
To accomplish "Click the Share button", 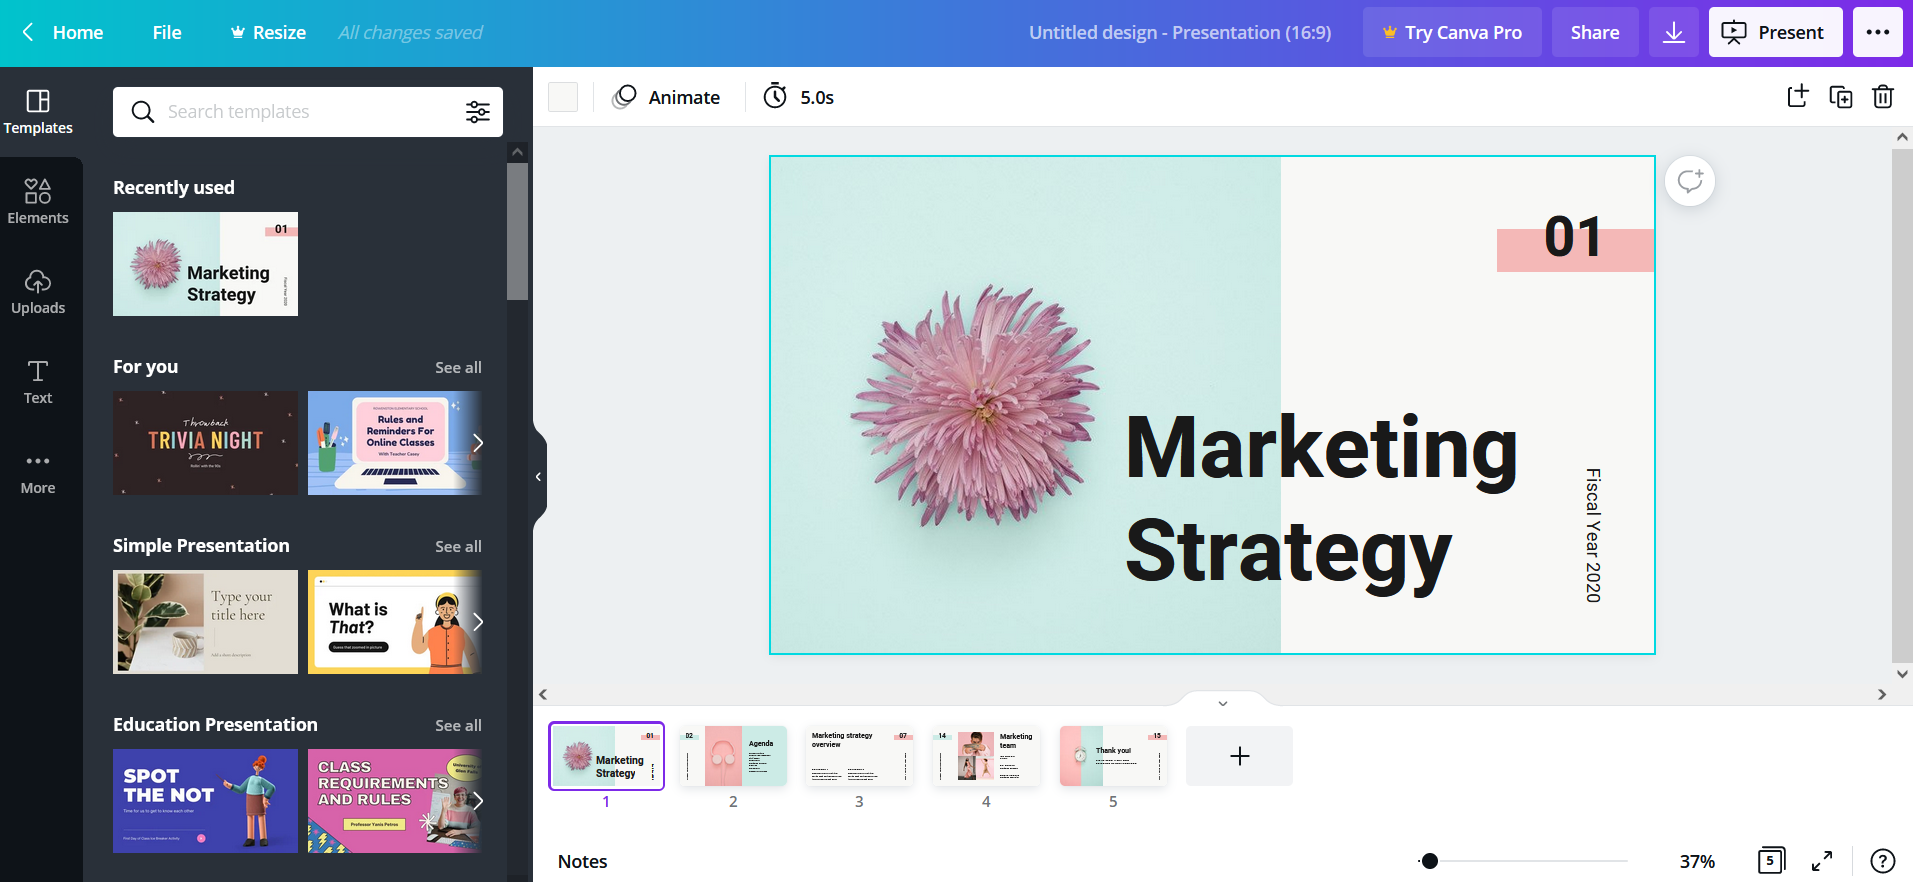I will coord(1594,33).
